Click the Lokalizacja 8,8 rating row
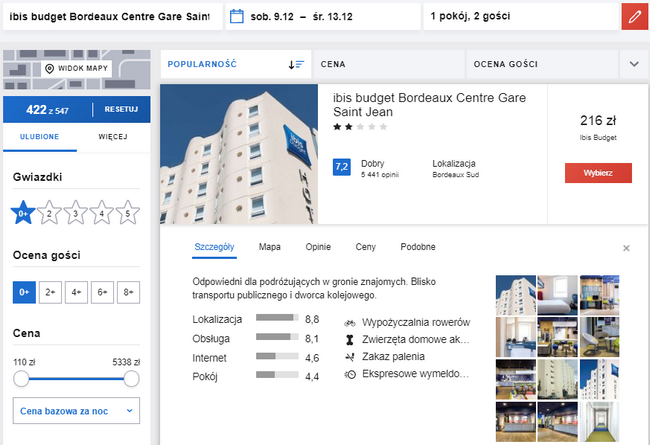Image resolution: width=650 pixels, height=445 pixels. tap(256, 319)
